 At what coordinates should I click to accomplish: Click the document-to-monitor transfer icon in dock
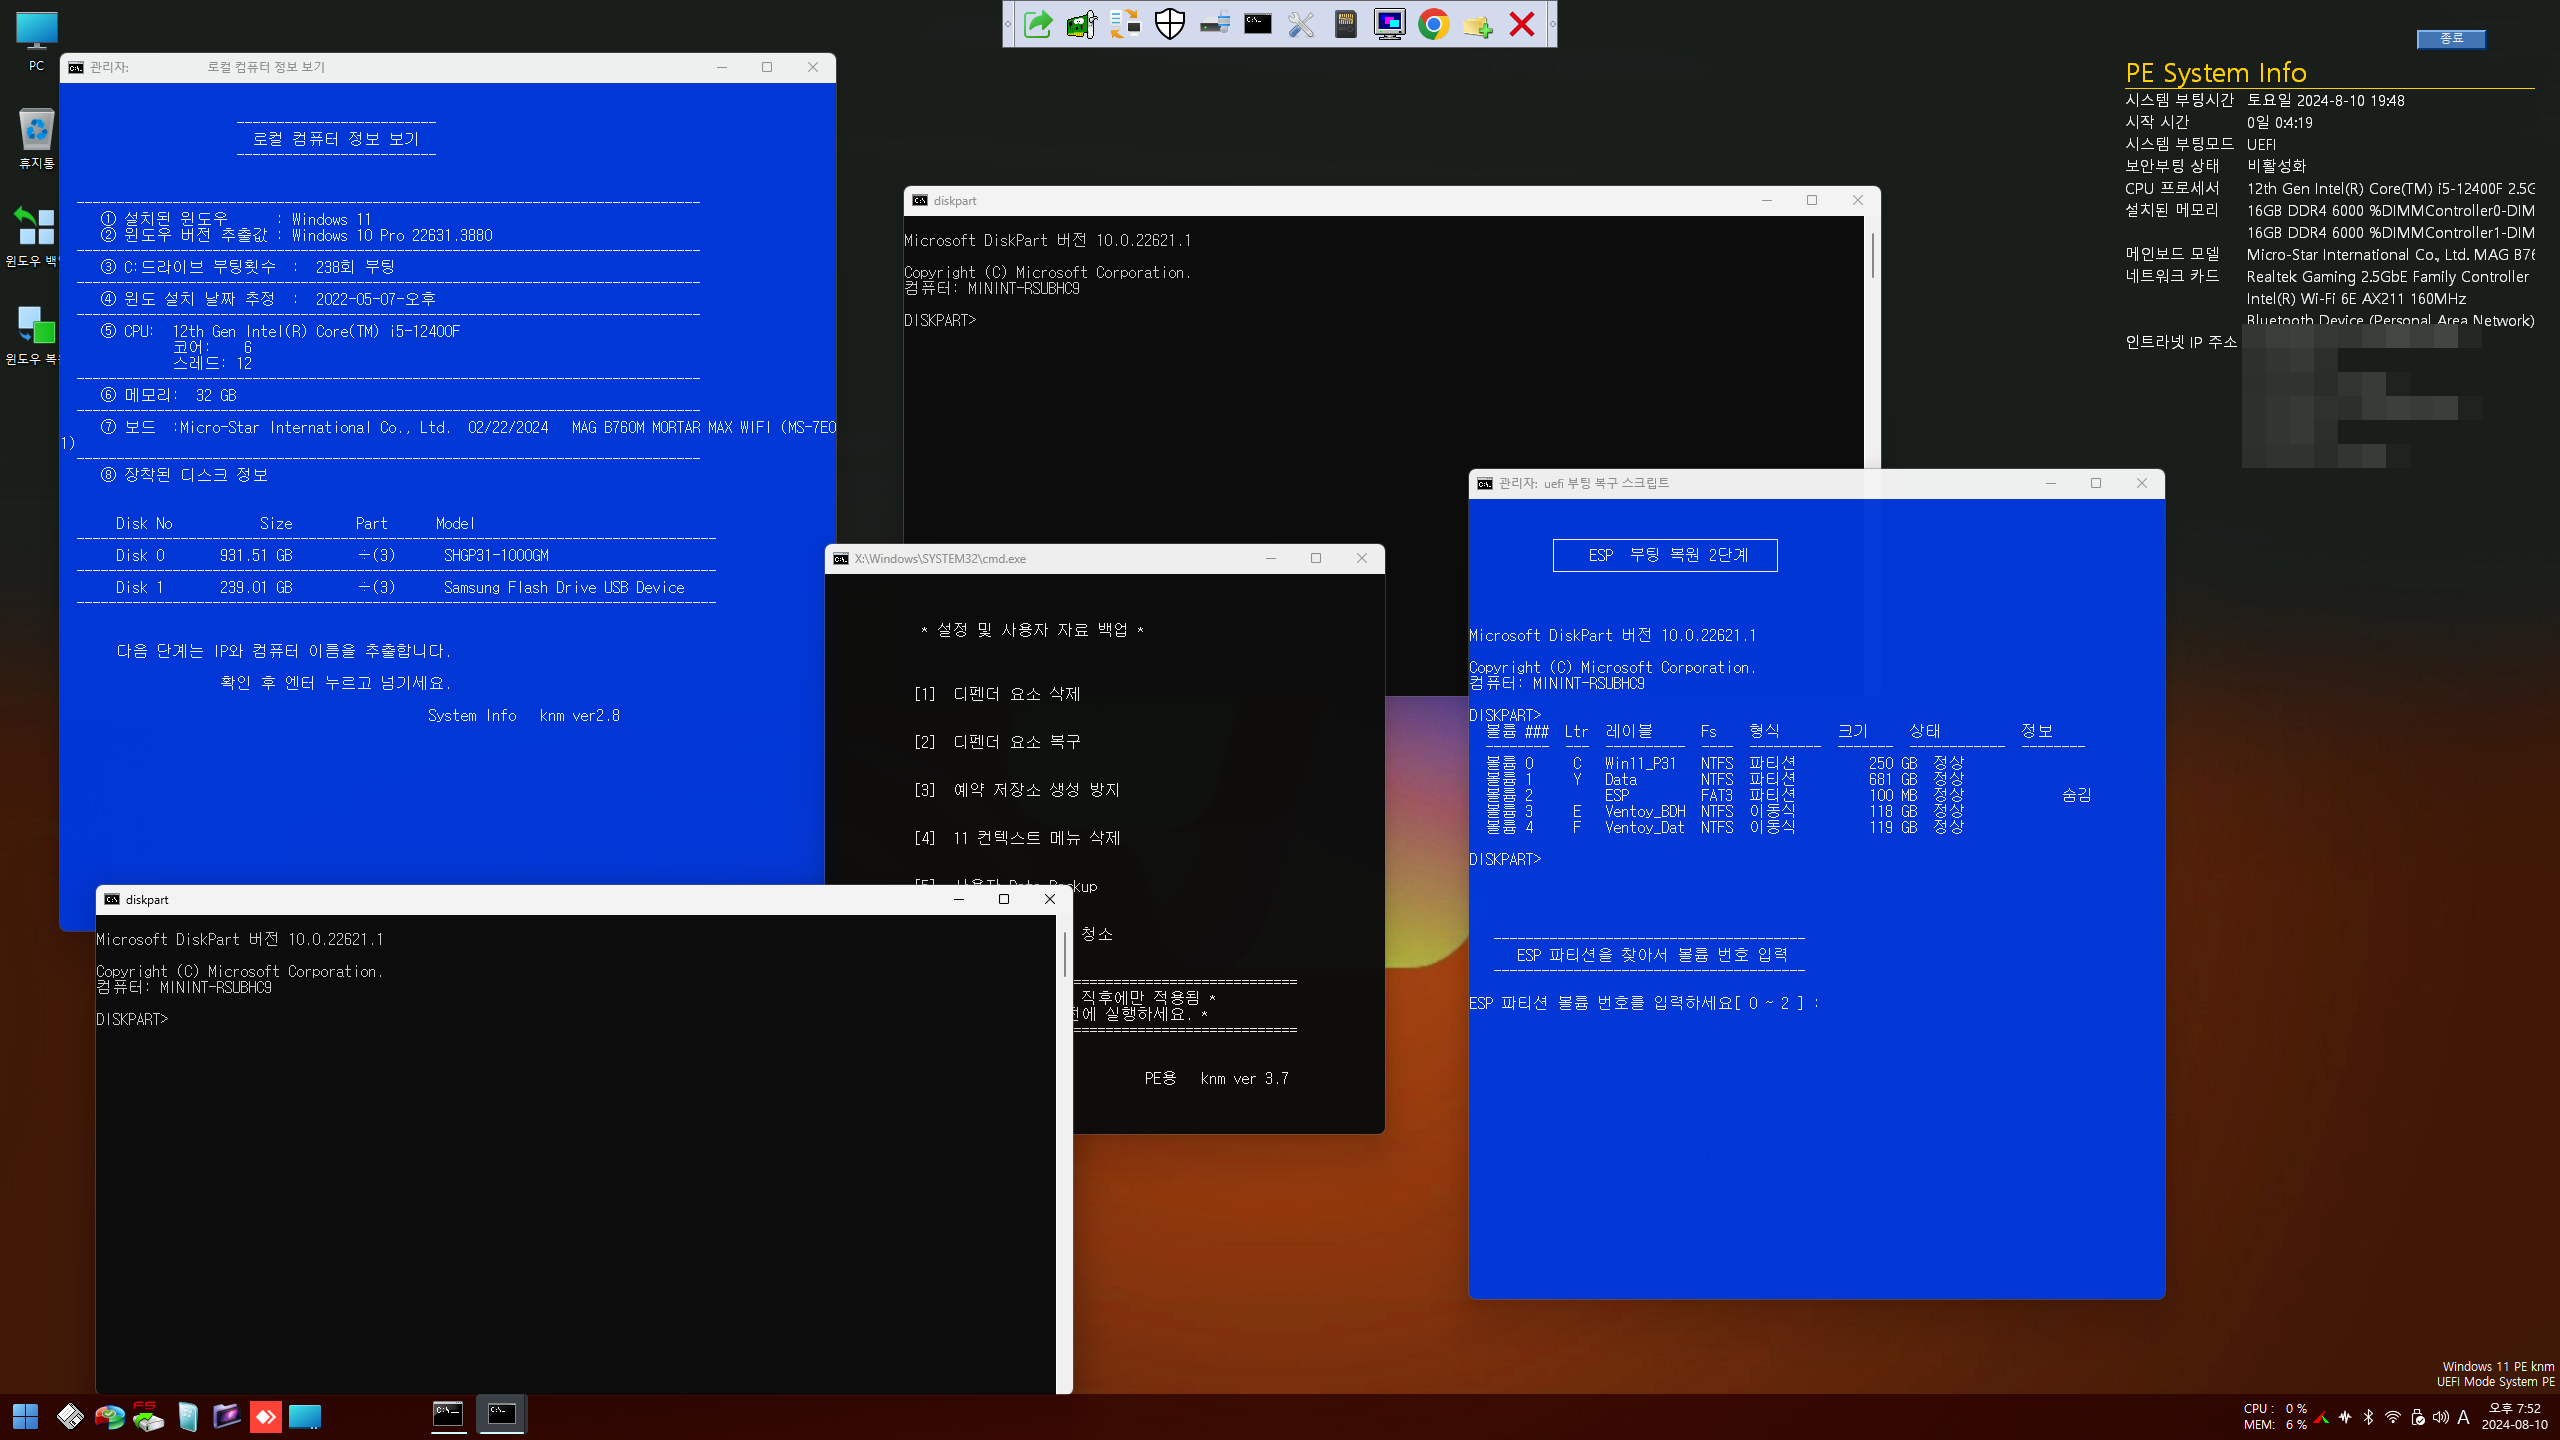click(x=1125, y=24)
